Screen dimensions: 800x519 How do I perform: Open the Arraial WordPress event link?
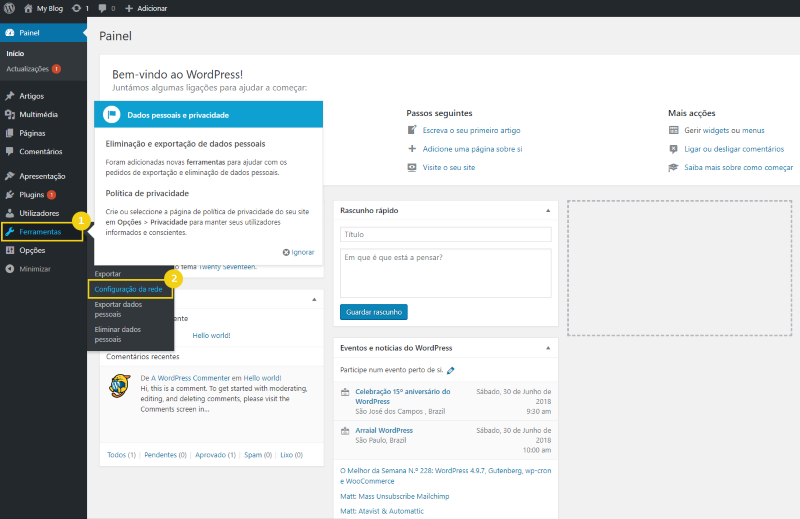(x=384, y=430)
